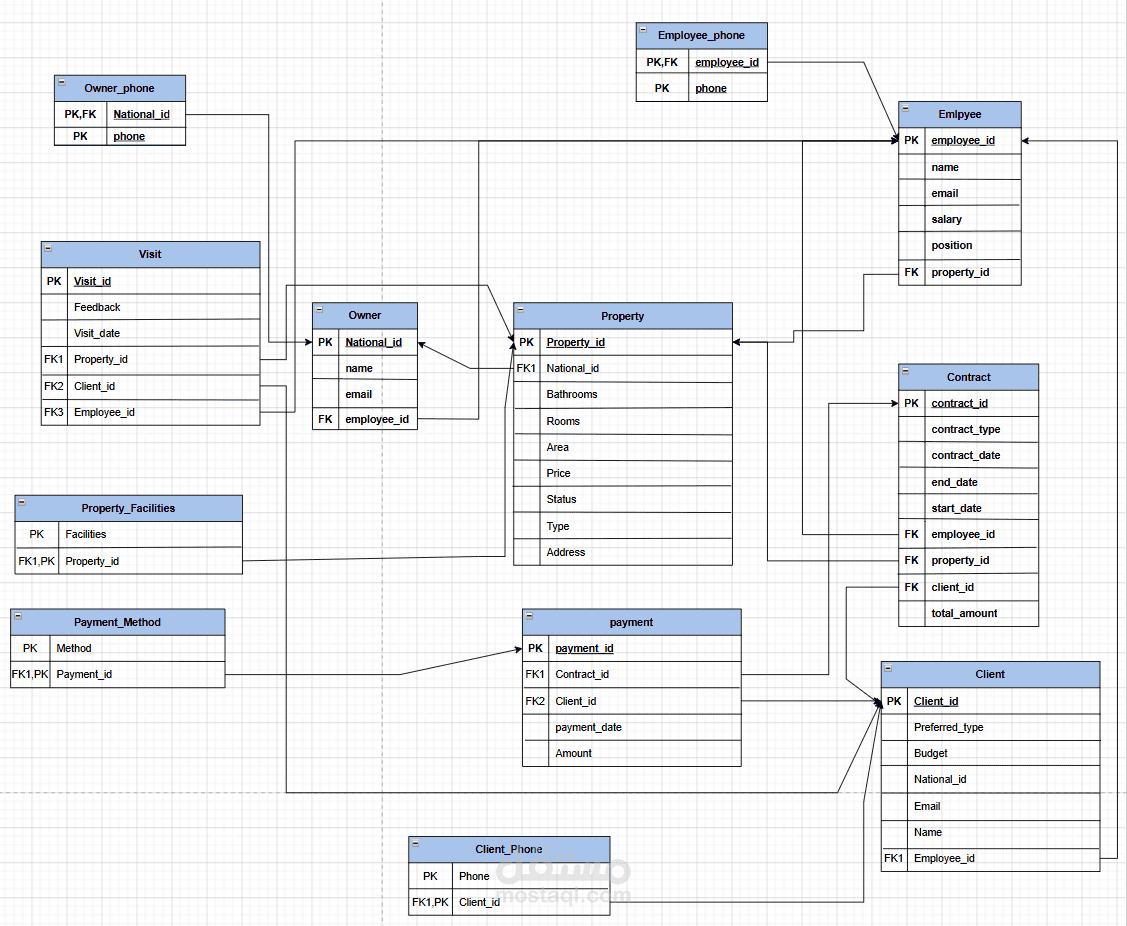Select the Budget row in Client table
This screenshot has width=1127, height=926.
[x=990, y=753]
